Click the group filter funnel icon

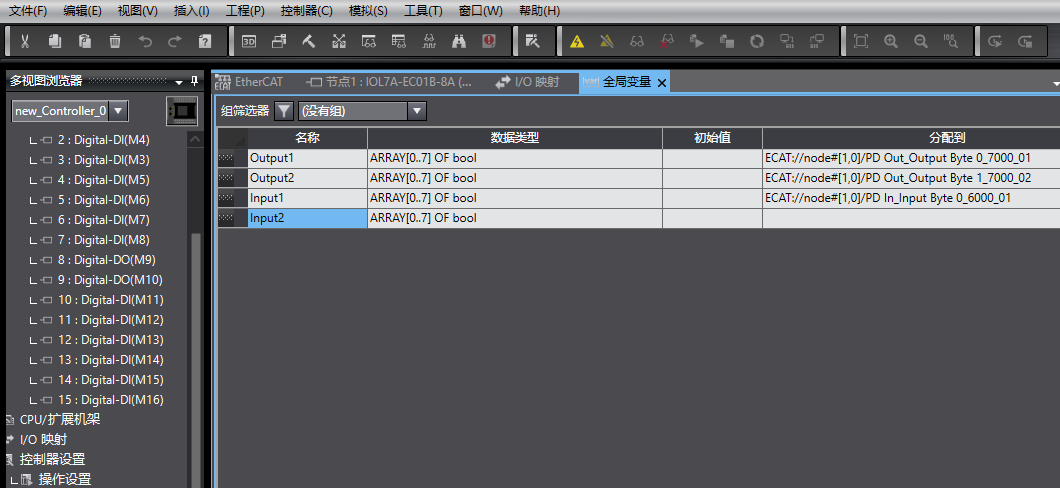[284, 111]
